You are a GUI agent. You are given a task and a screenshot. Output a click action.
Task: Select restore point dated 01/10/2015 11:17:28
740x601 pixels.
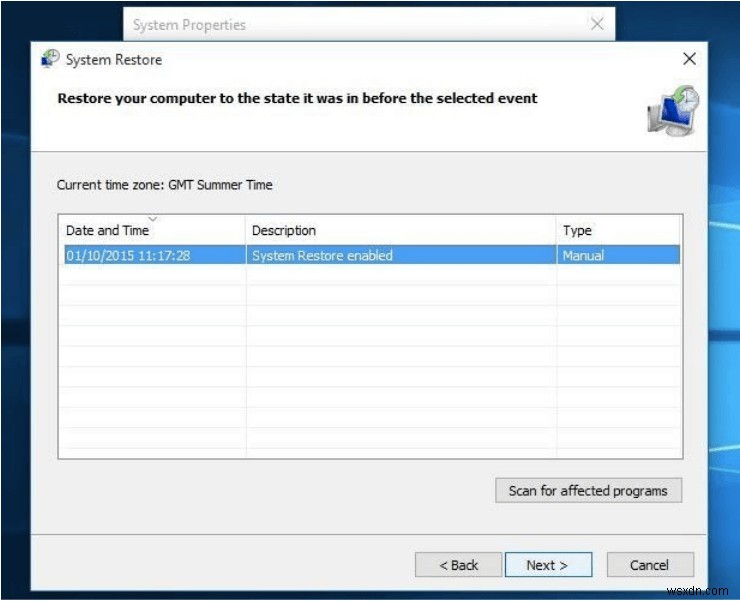tap(372, 255)
